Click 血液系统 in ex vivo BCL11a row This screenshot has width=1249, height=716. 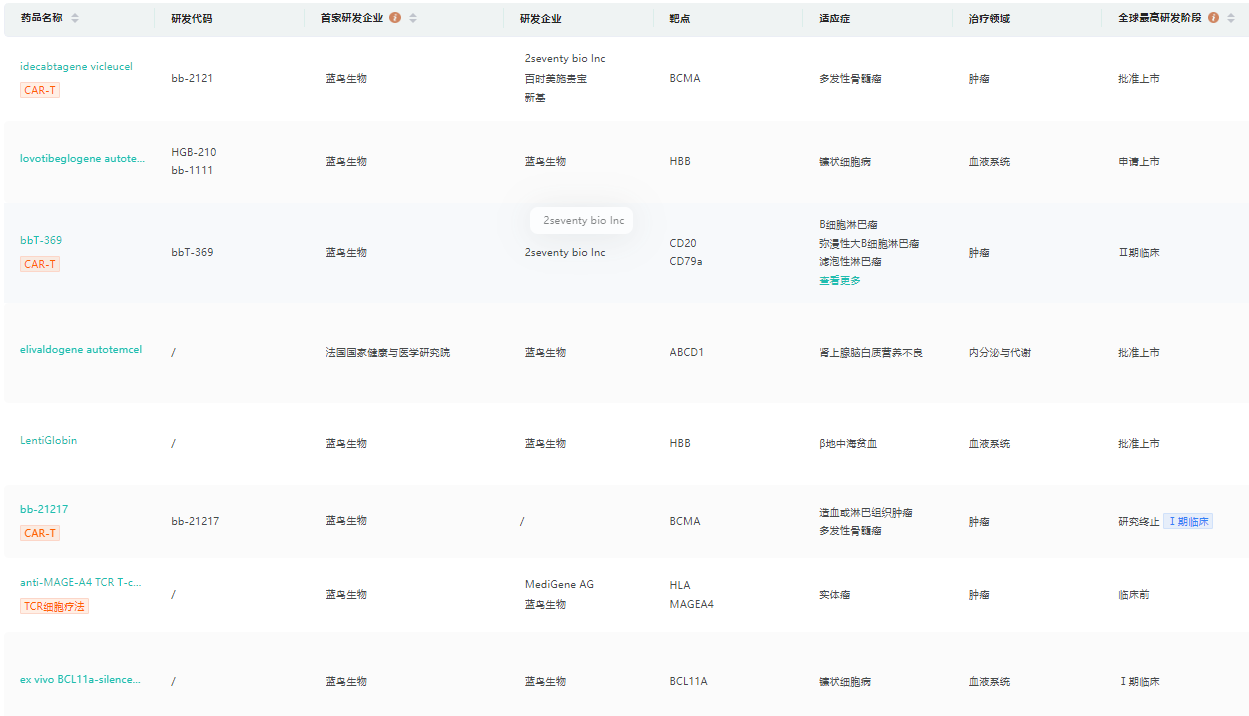[x=989, y=681]
